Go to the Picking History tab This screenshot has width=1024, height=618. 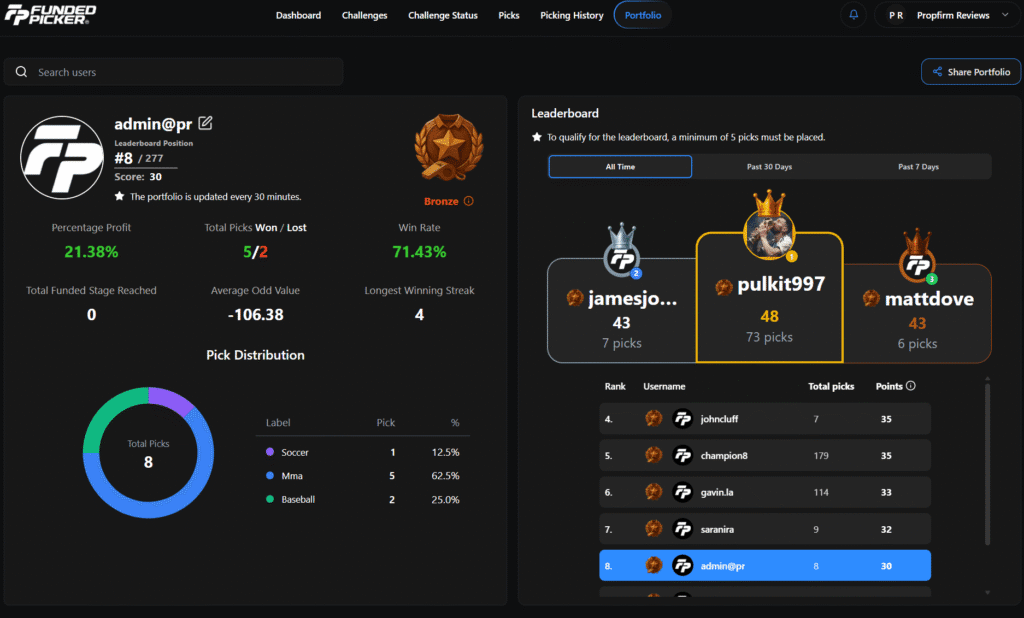click(x=571, y=16)
